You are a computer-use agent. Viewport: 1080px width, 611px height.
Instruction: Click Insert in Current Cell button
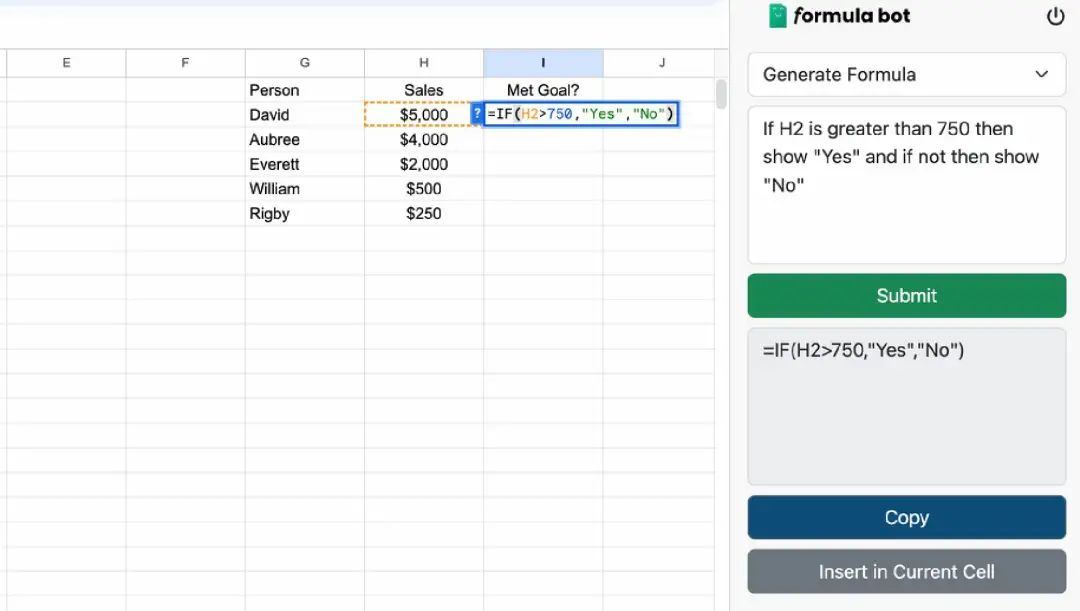pos(906,572)
